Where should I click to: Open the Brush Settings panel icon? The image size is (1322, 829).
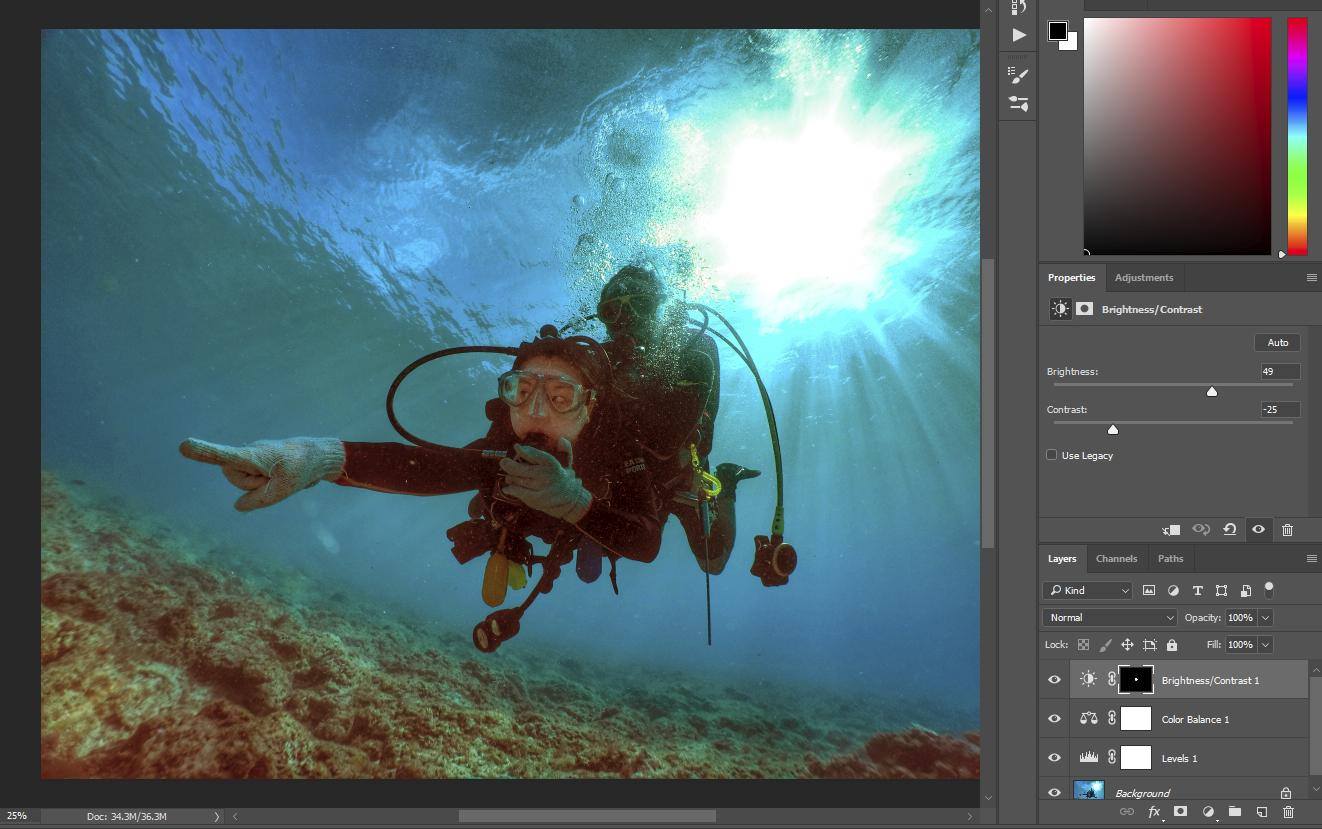pyautogui.click(x=1018, y=74)
